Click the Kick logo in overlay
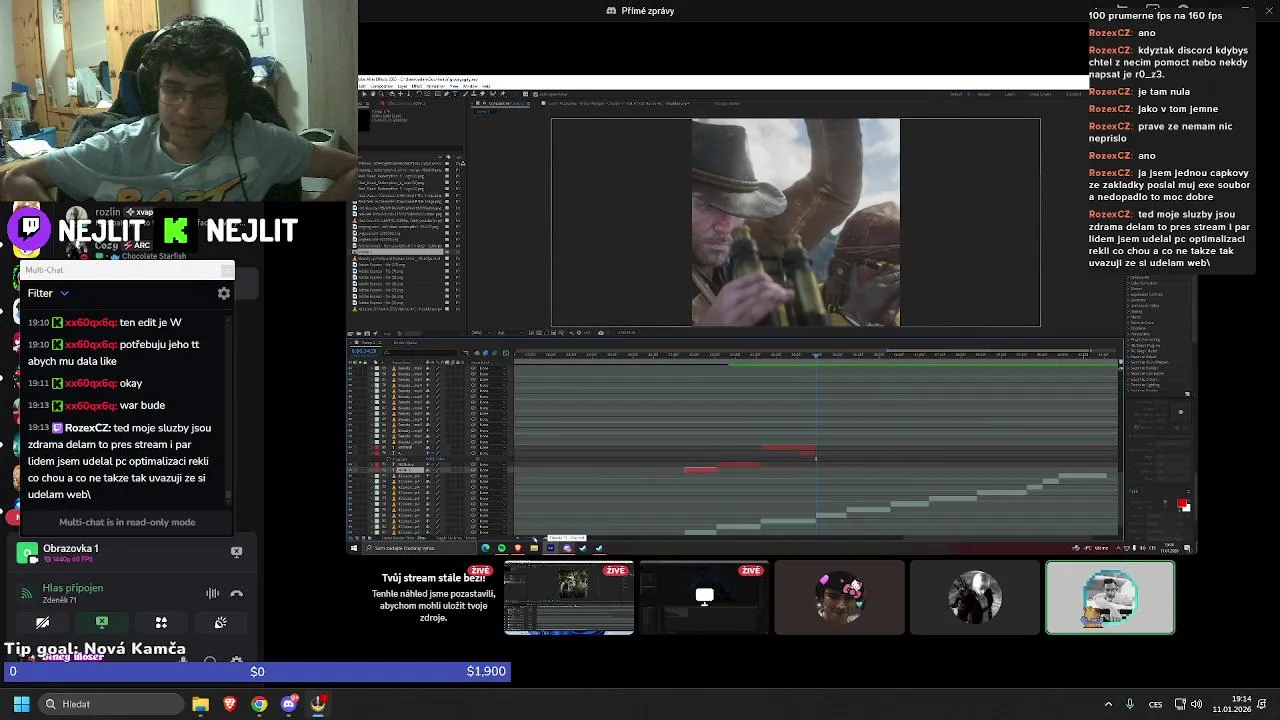This screenshot has width=1280, height=720. click(176, 230)
